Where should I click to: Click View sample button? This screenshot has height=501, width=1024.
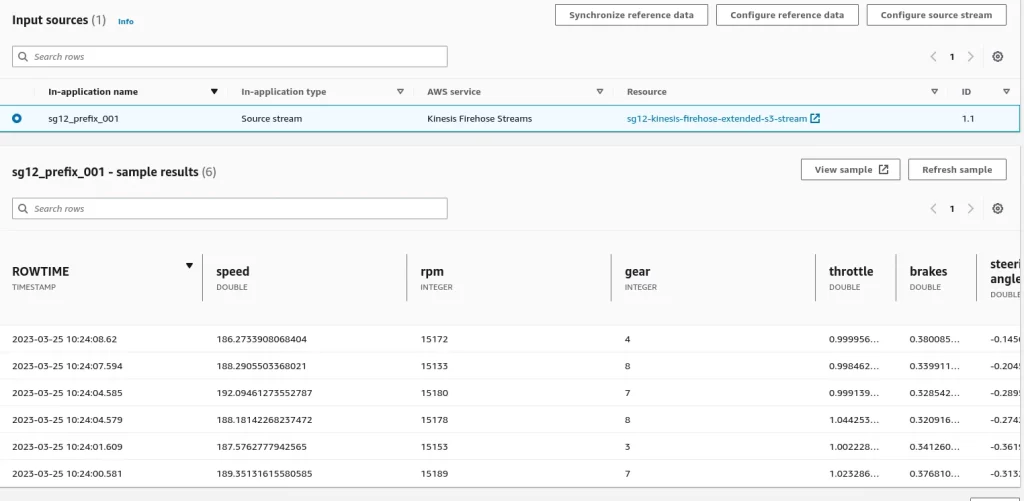(x=850, y=170)
